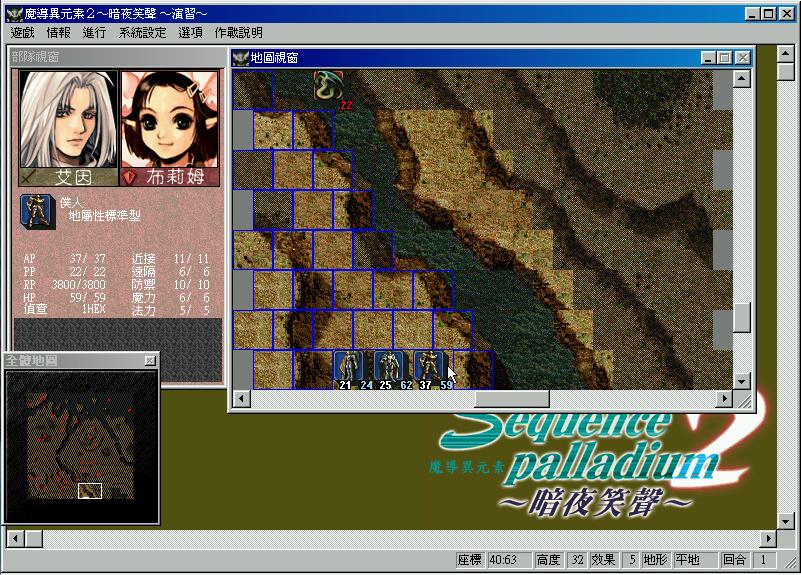Screen dimensions: 801x575
Task: Click the 地圖視窗 window title icon
Action: (240, 58)
